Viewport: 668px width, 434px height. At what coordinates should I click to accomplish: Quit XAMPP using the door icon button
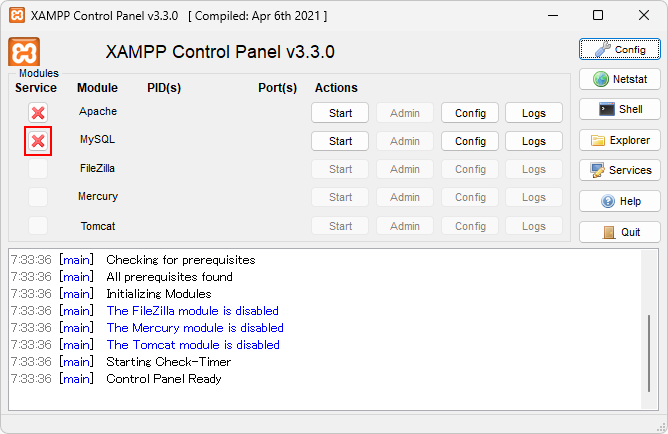point(619,232)
